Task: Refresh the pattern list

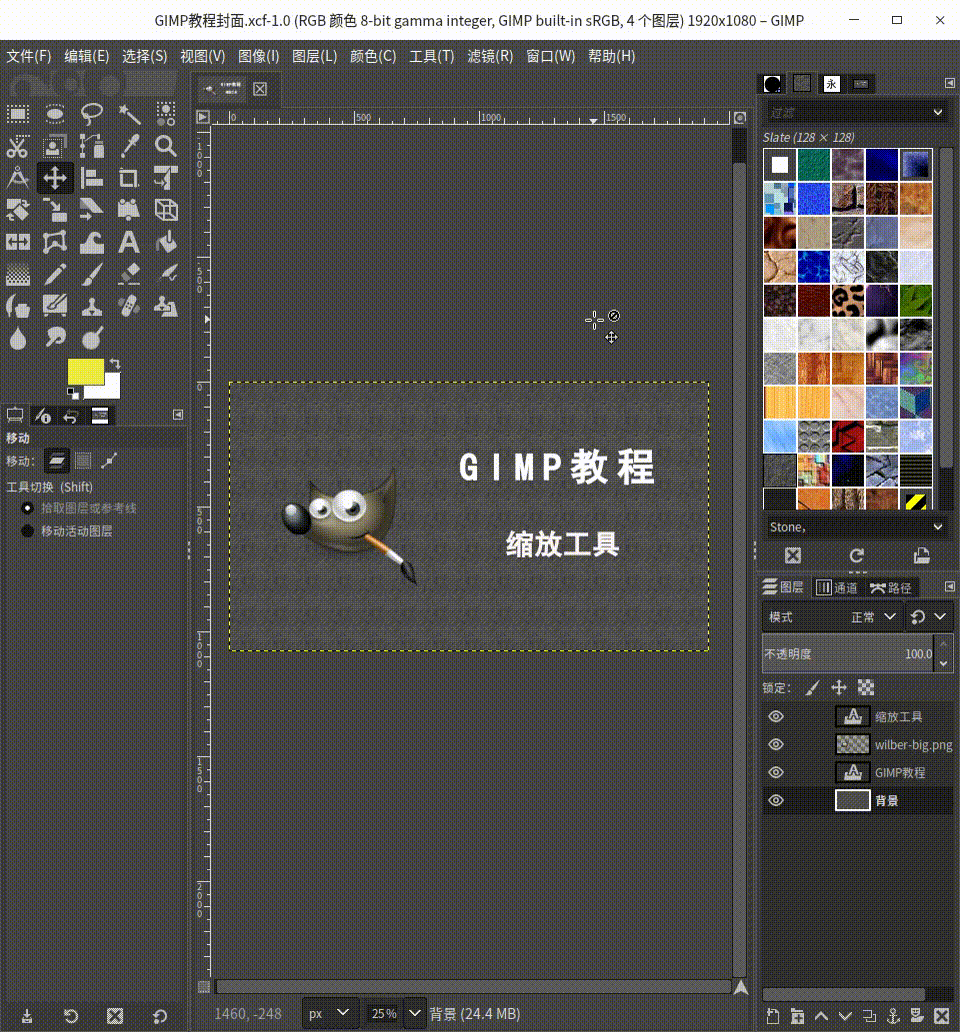Action: [856, 555]
